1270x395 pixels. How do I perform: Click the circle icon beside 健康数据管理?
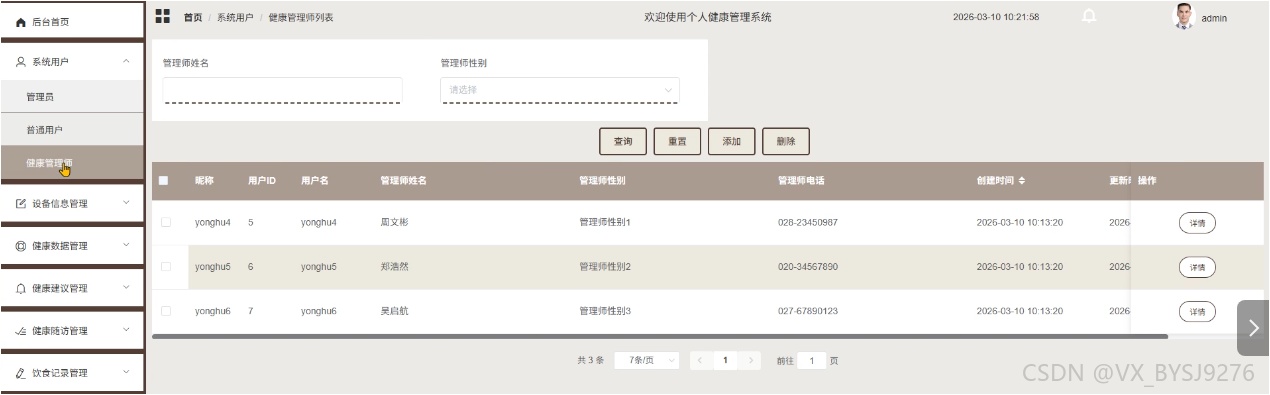[21, 246]
